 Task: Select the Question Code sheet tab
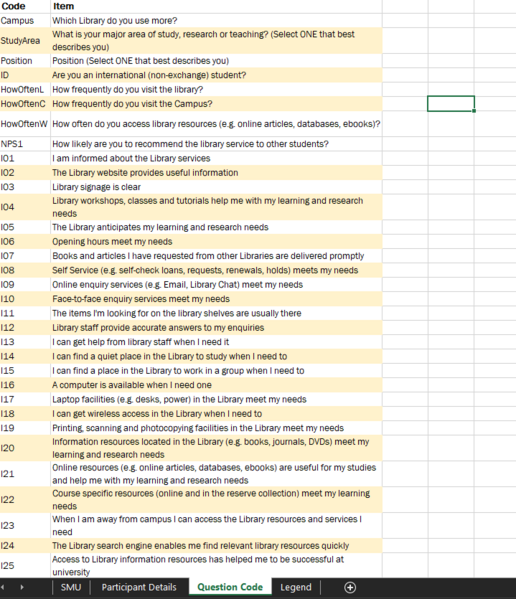230,587
